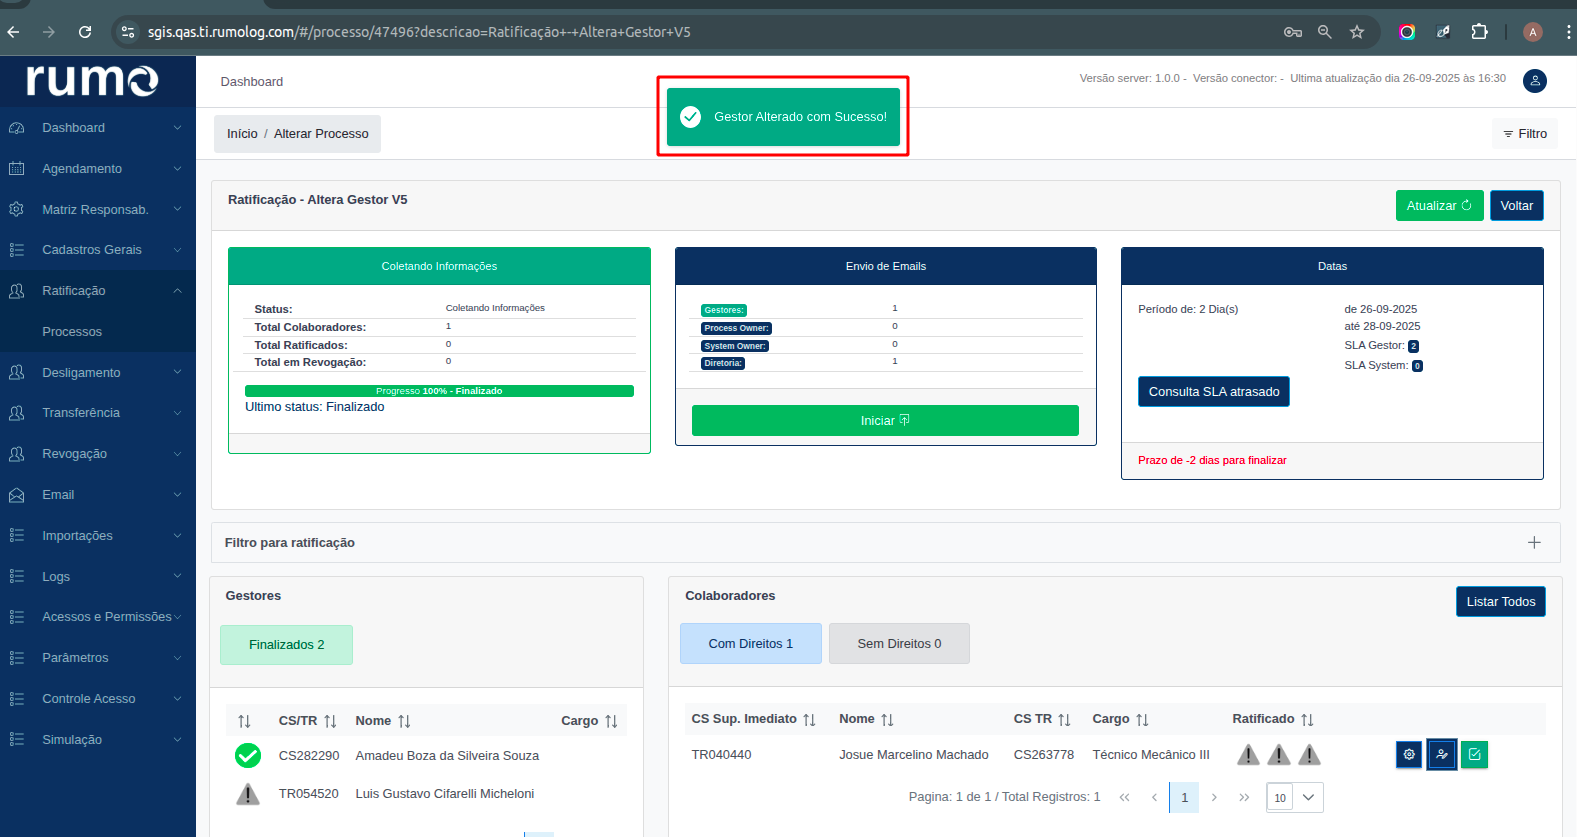Open the rows-per-page dropdown showing 10

tap(1295, 797)
